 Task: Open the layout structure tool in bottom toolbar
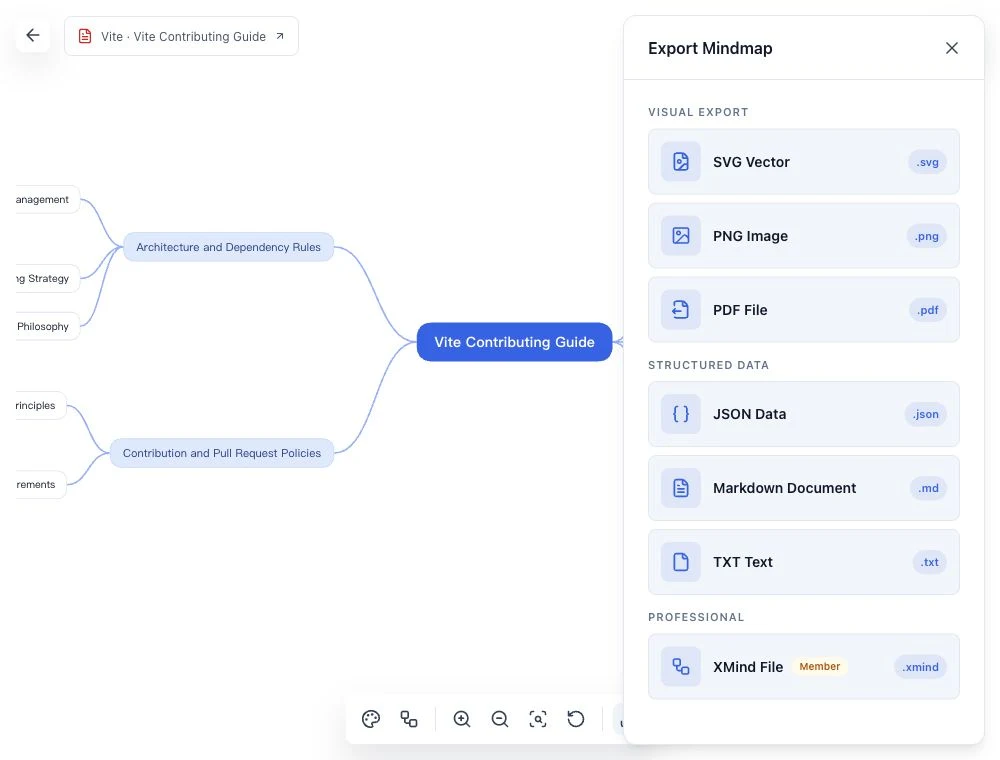point(409,719)
